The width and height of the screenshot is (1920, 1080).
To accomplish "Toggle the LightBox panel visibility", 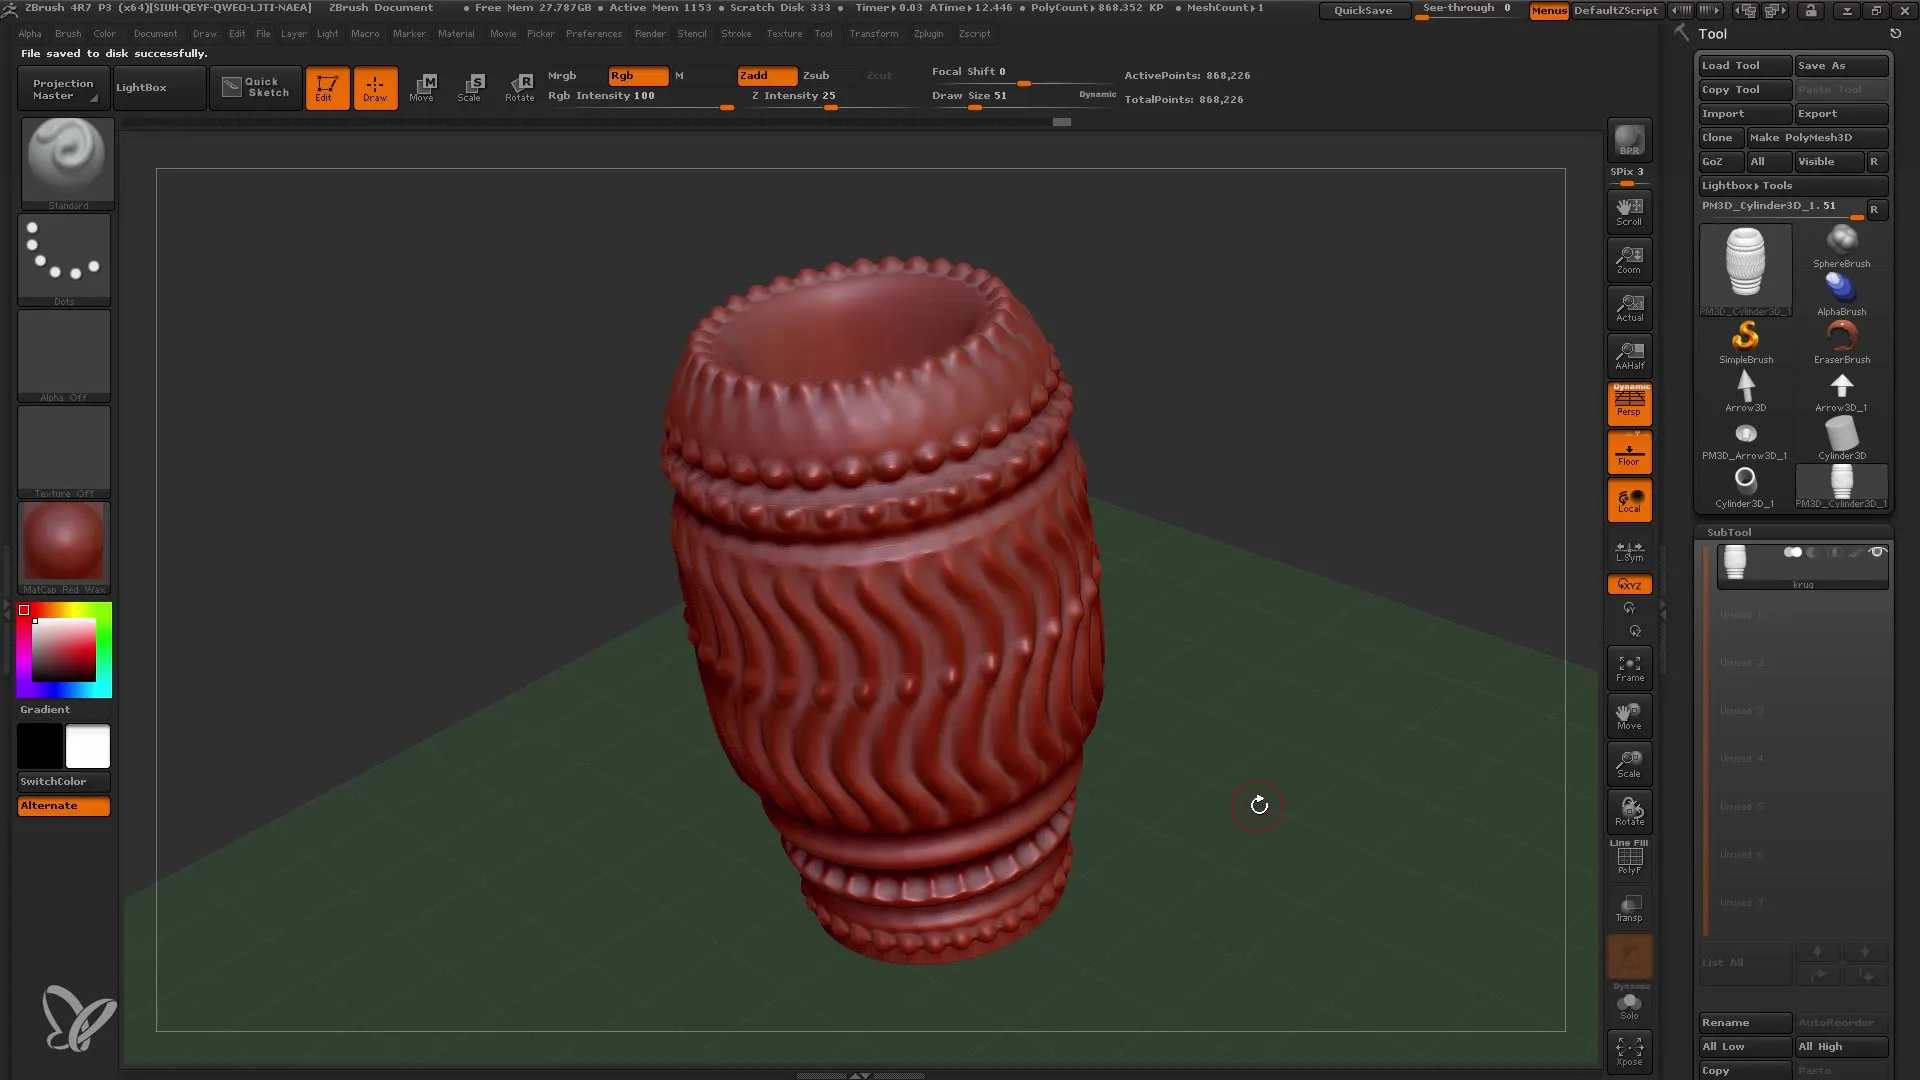I will click(141, 87).
